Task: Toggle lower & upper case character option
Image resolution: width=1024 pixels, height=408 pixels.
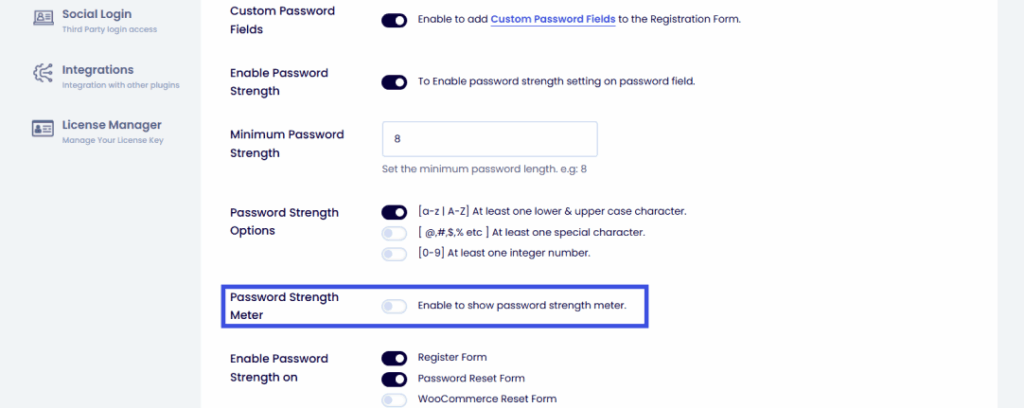Action: (x=394, y=212)
